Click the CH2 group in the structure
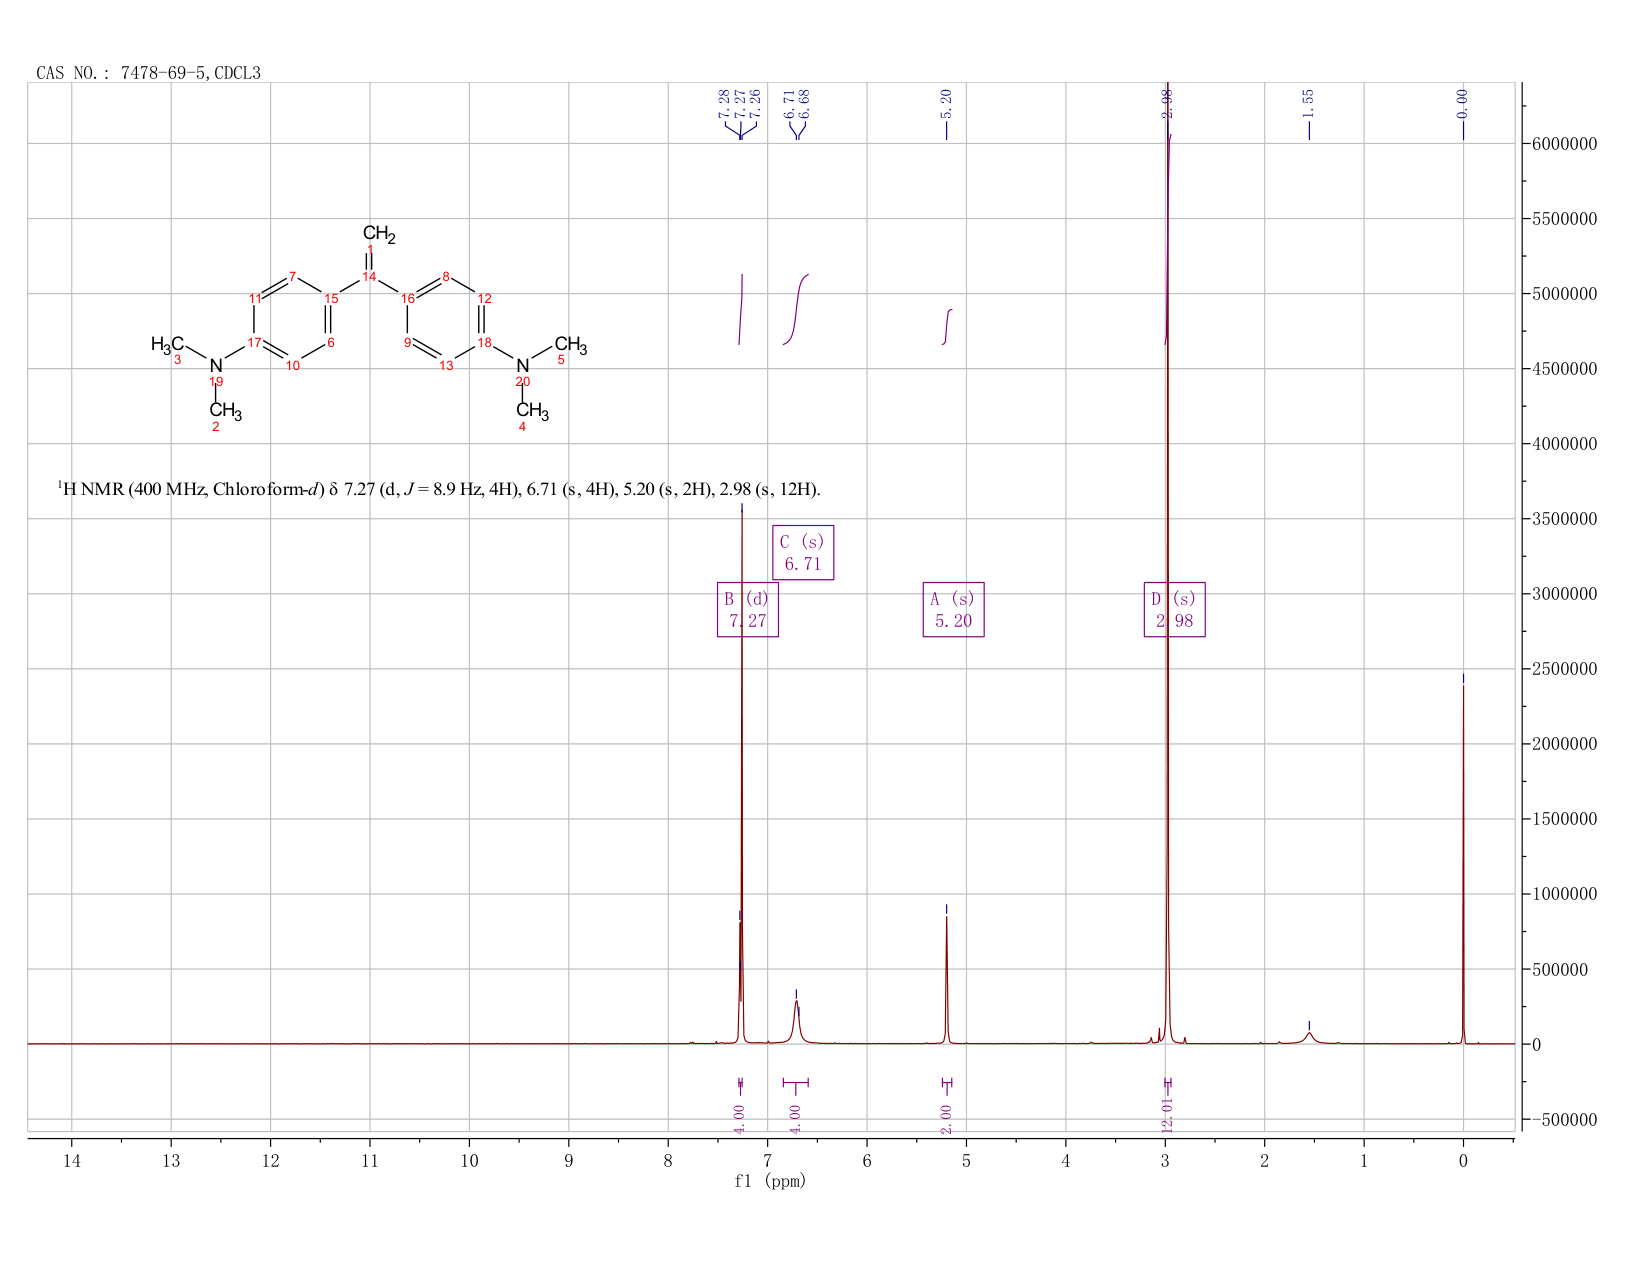Viewport: 1650px width, 1275px height. point(379,234)
